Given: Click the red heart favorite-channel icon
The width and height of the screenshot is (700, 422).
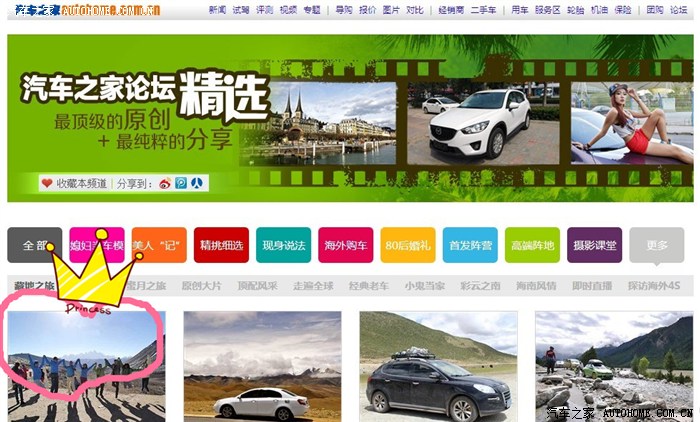Looking at the screenshot, I should (x=47, y=183).
